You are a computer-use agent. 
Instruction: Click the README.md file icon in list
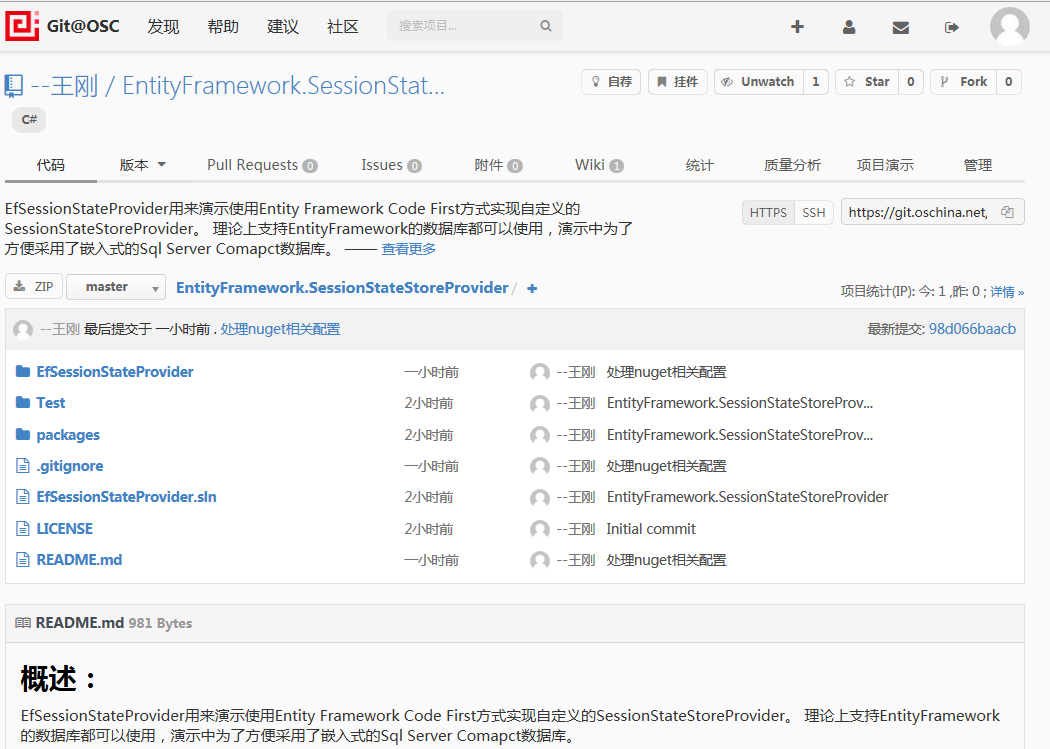pyautogui.click(x=23, y=560)
